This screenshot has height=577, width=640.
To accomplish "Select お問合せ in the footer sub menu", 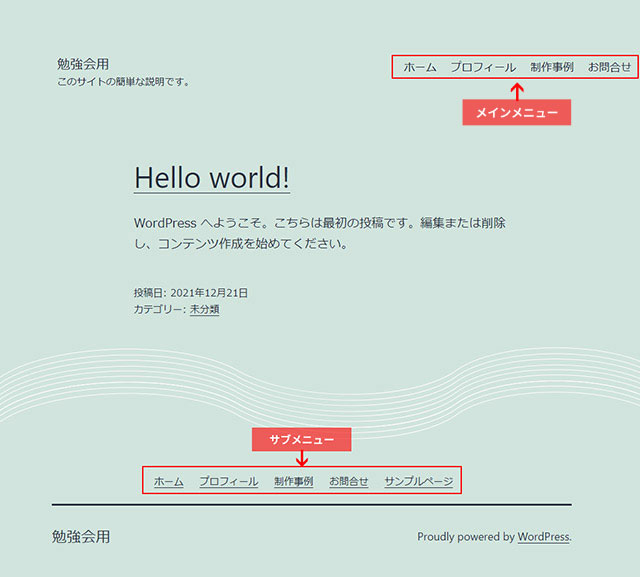I will (x=349, y=482).
